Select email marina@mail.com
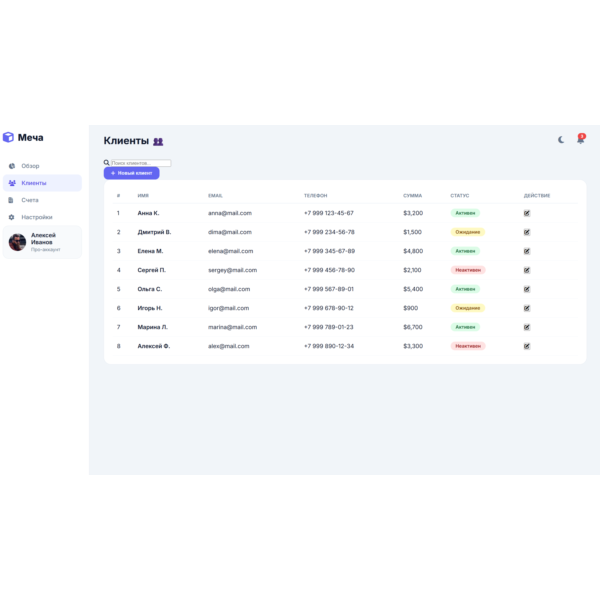 pos(233,327)
